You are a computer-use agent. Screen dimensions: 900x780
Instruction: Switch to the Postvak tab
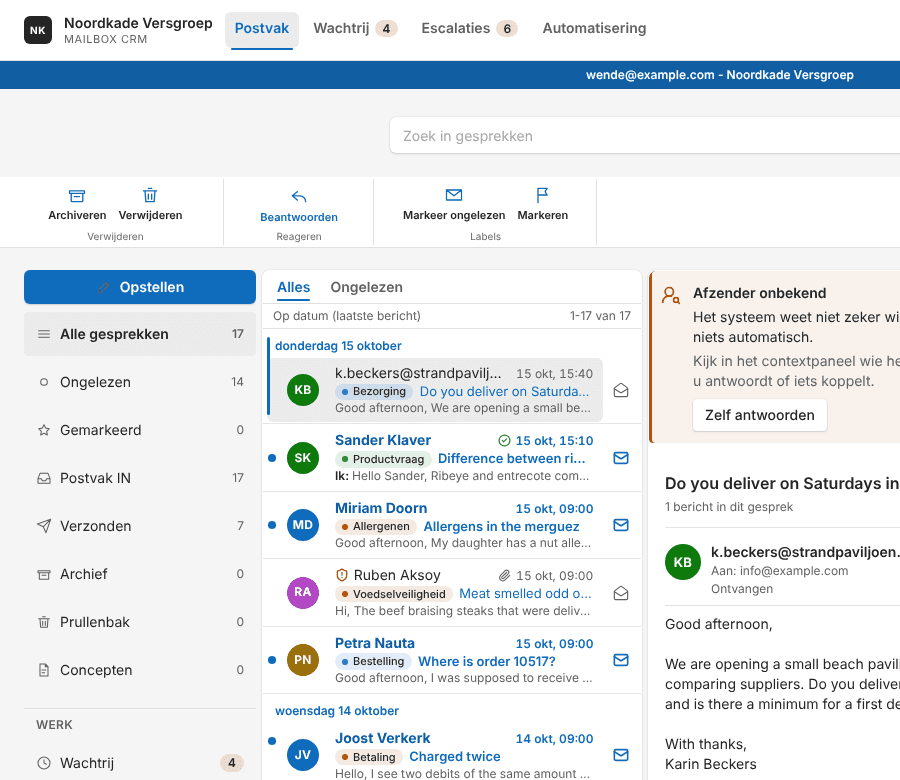pos(262,29)
